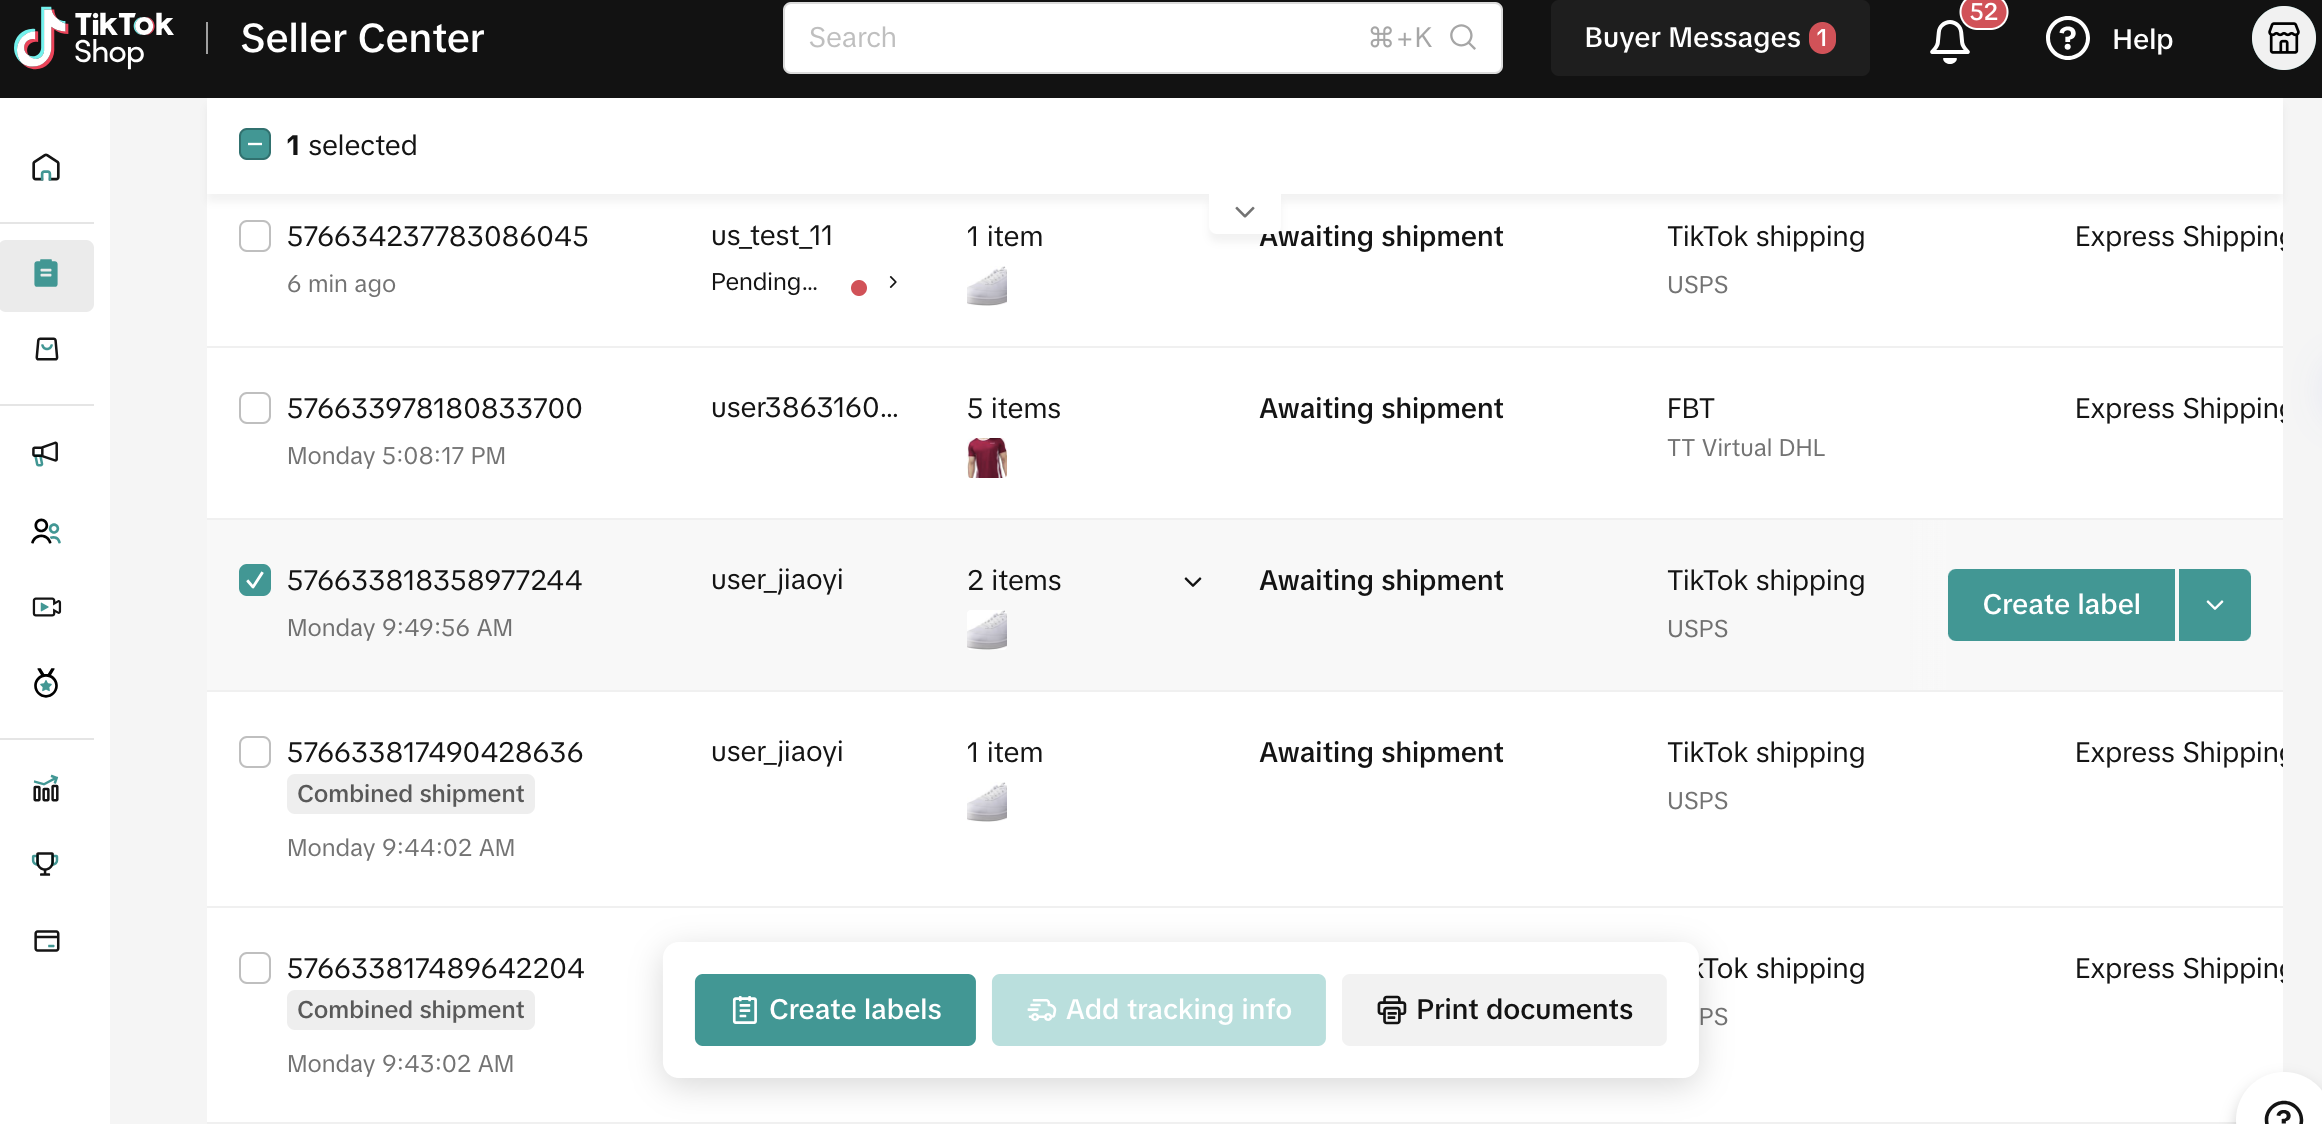Click the notification bell icon
This screenshot has height=1124, width=2322.
click(1949, 40)
